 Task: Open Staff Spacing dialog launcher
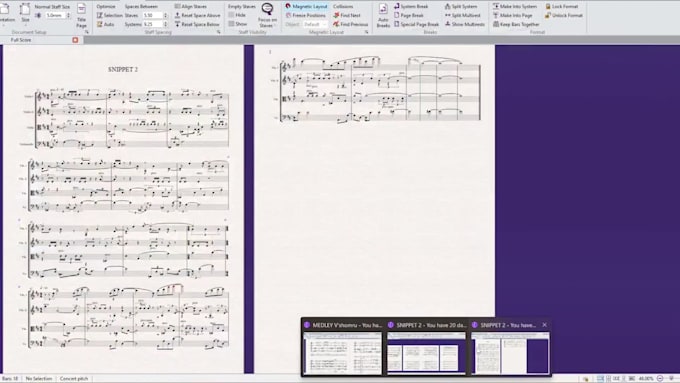[218, 32]
